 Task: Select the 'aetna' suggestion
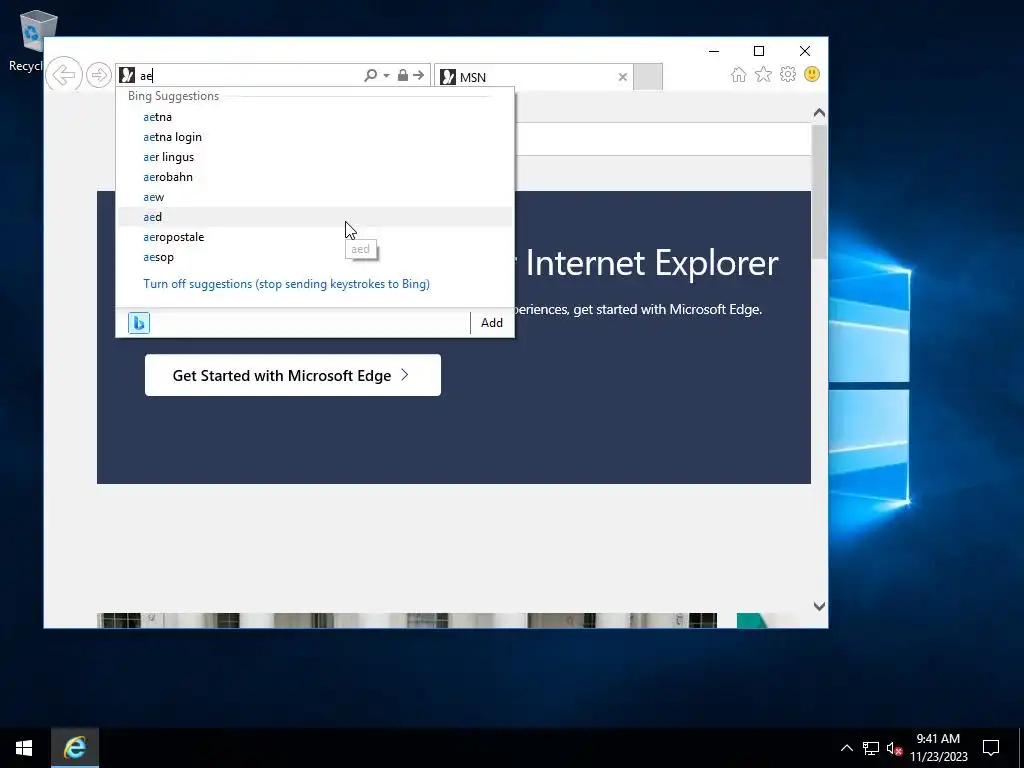point(315,117)
